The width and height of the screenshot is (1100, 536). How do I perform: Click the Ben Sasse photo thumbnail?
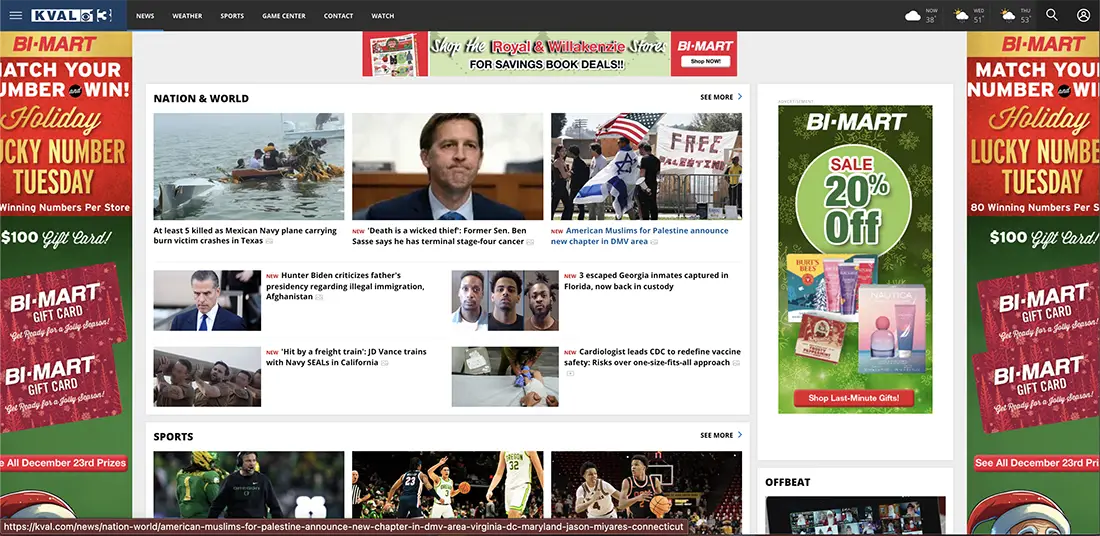448,167
